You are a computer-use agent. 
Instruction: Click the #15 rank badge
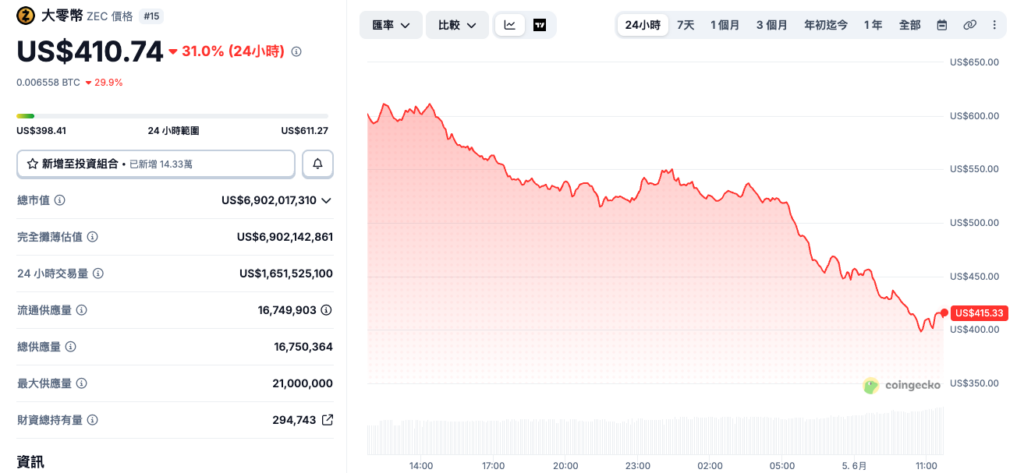pos(151,16)
